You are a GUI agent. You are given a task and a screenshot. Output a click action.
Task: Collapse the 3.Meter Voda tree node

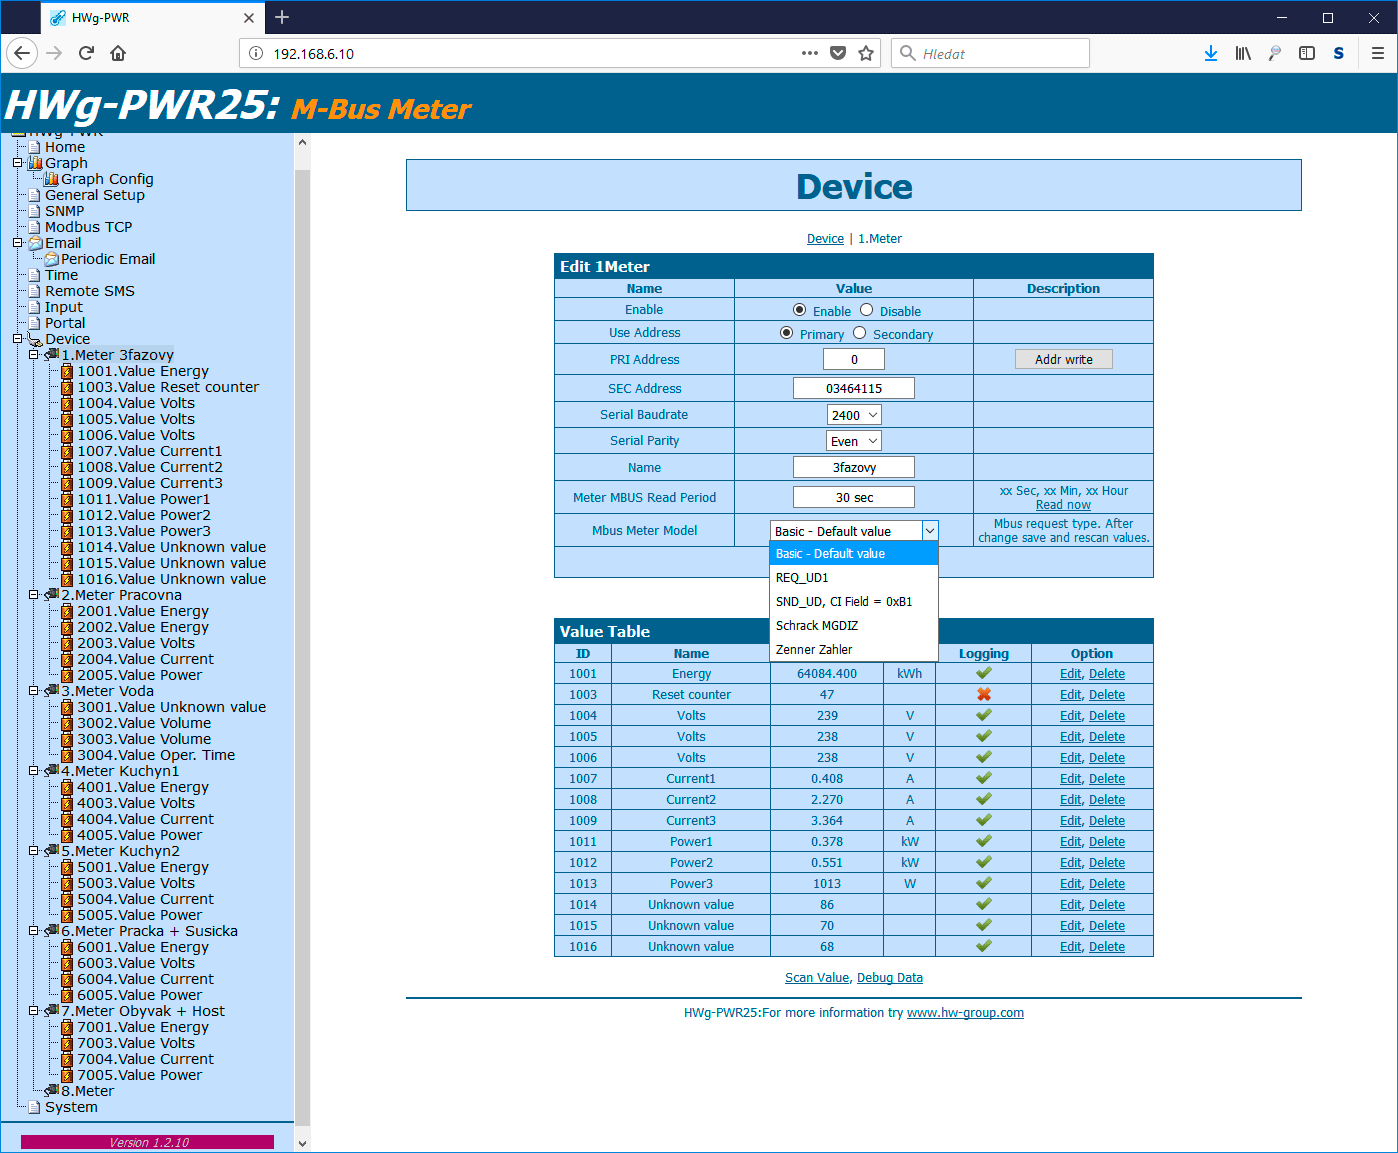click(x=34, y=691)
